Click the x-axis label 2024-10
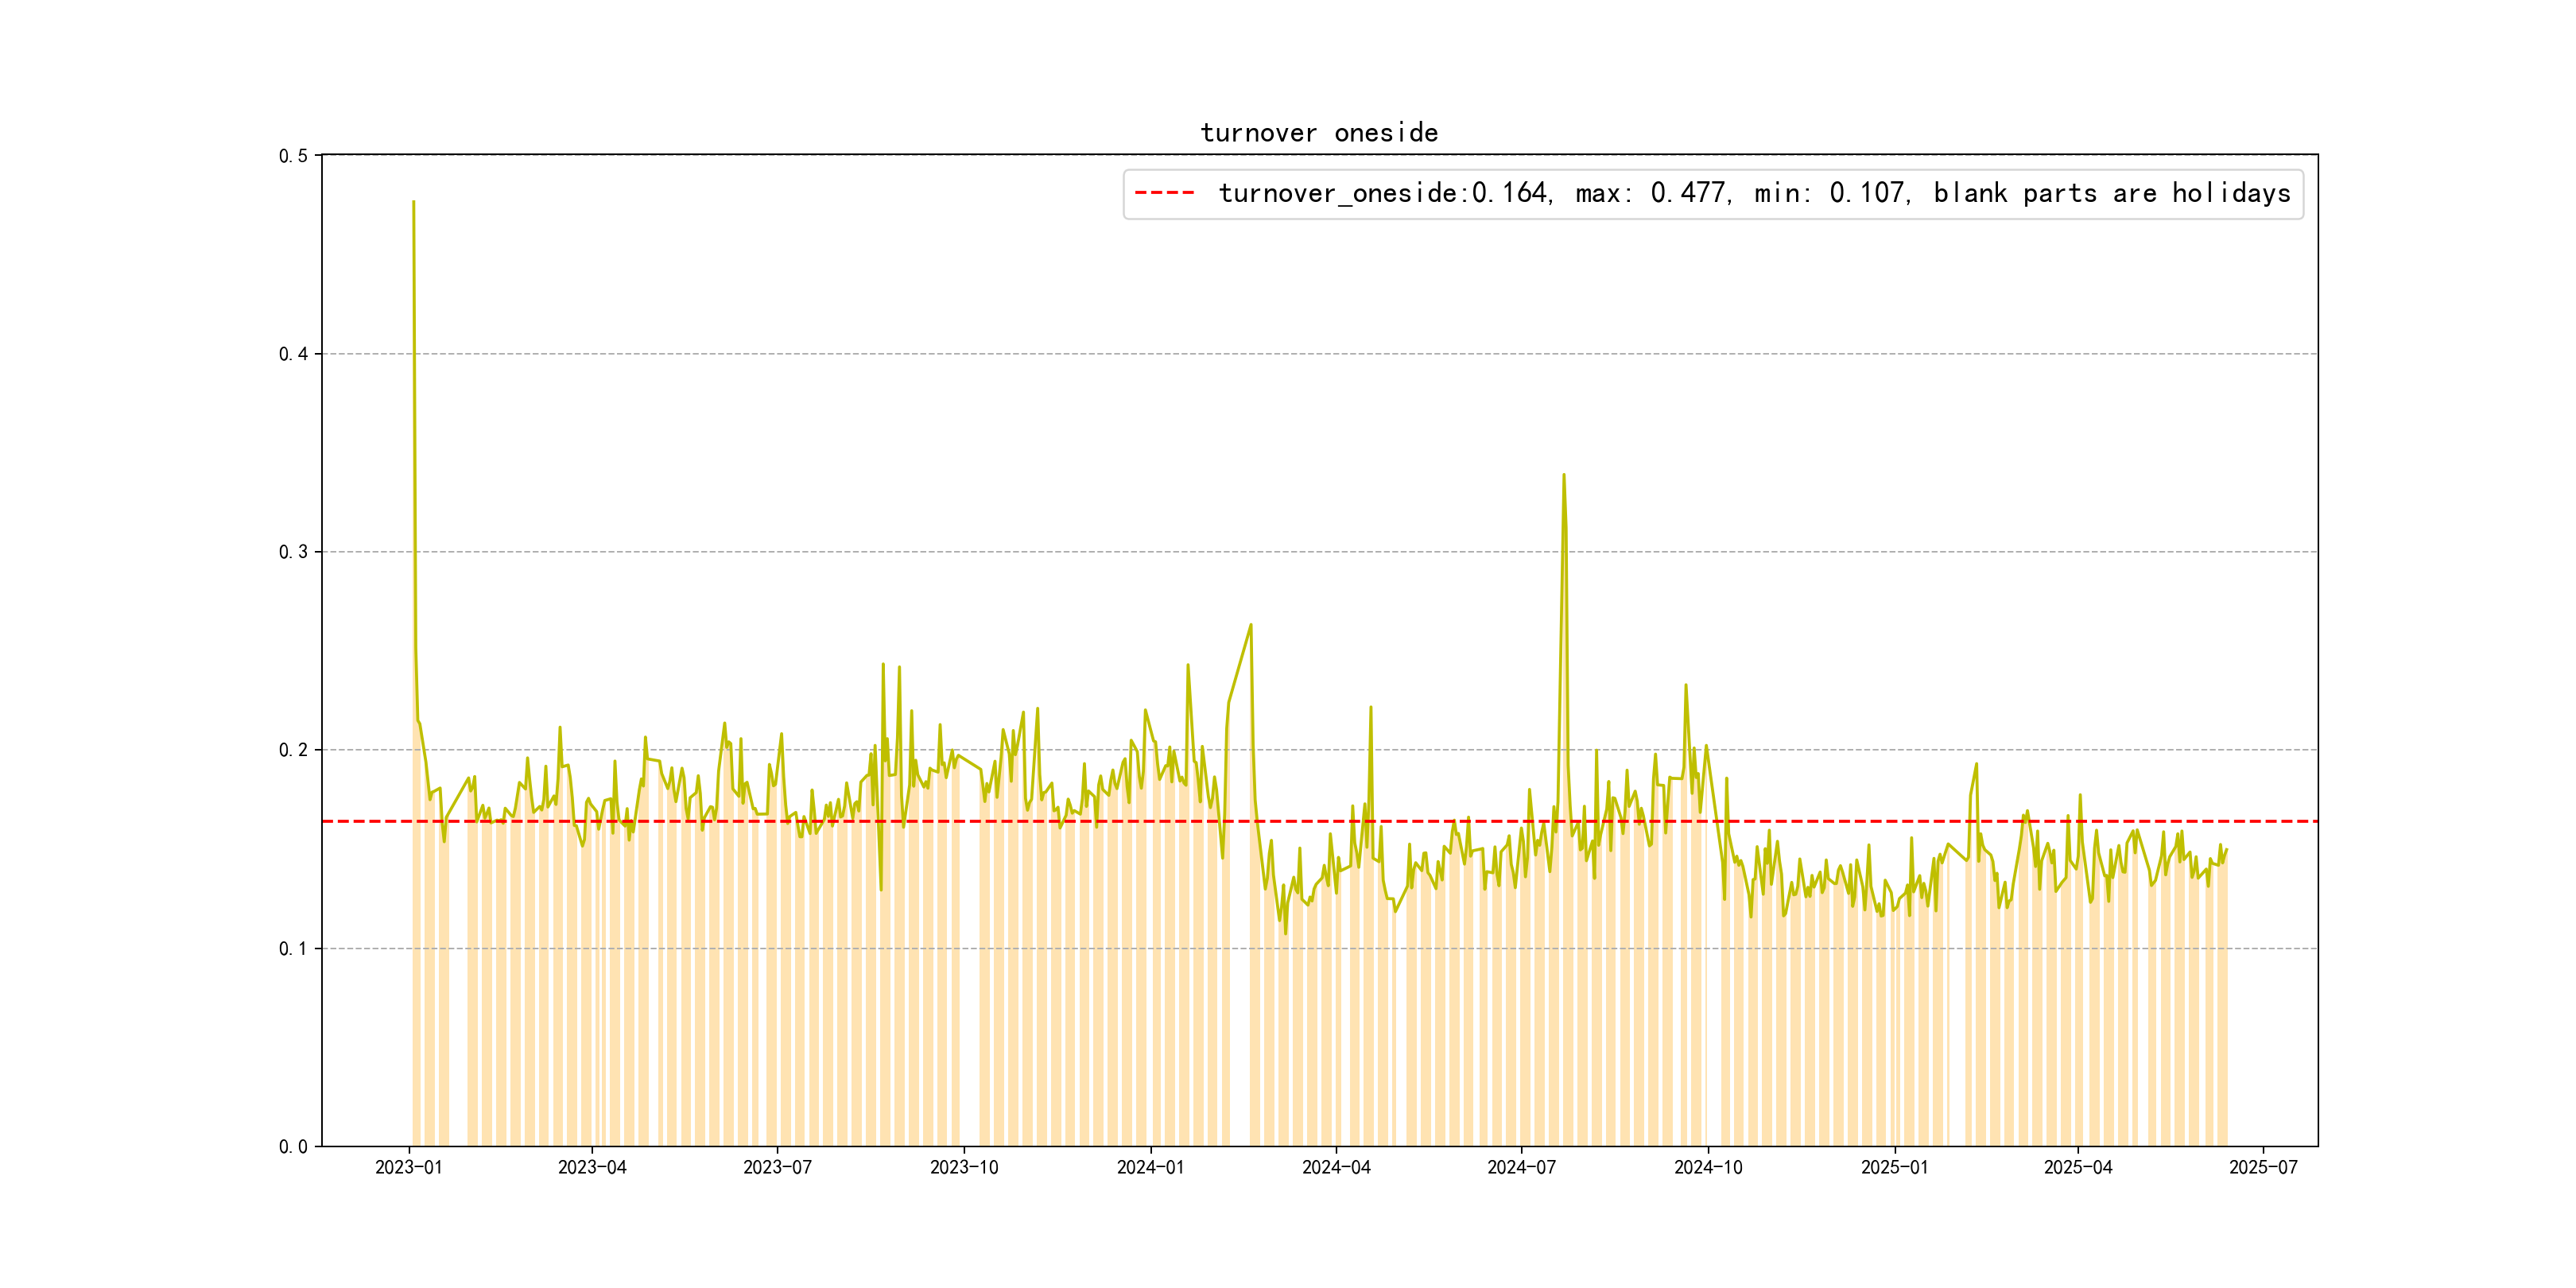This screenshot has width=2576, height=1288. [1708, 1167]
